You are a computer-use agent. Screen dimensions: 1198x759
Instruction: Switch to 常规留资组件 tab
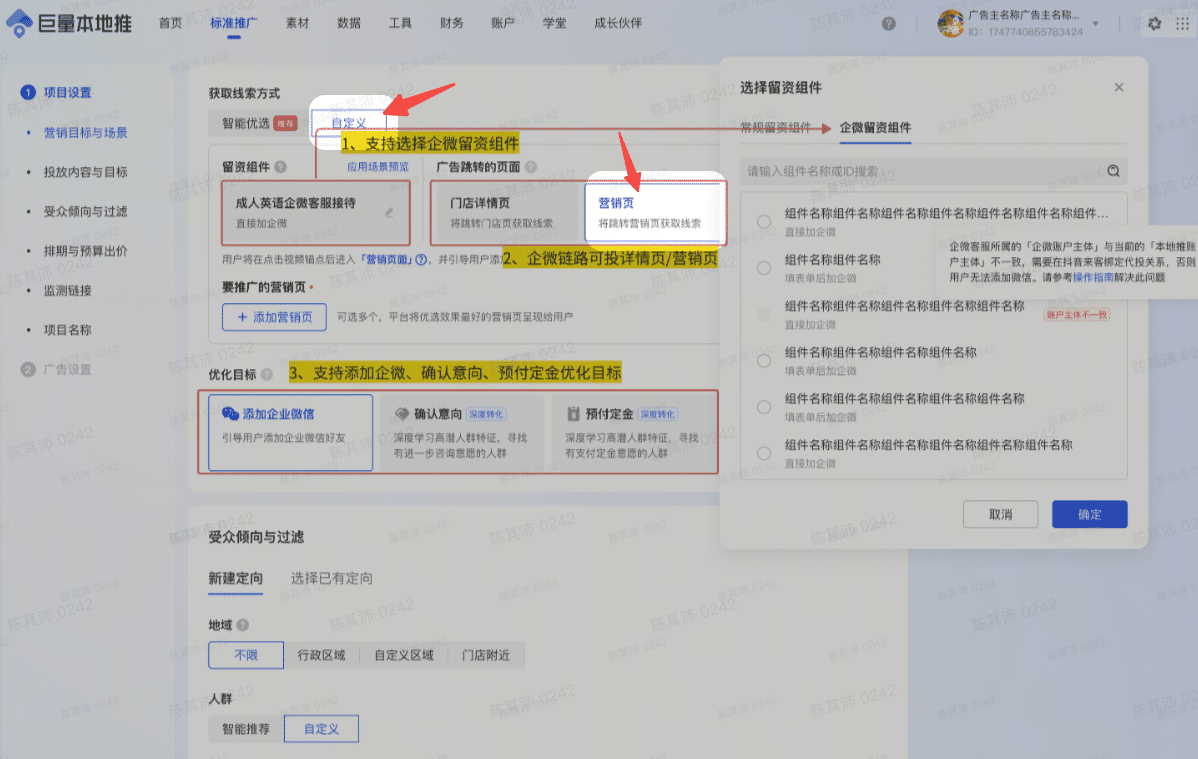(x=775, y=128)
